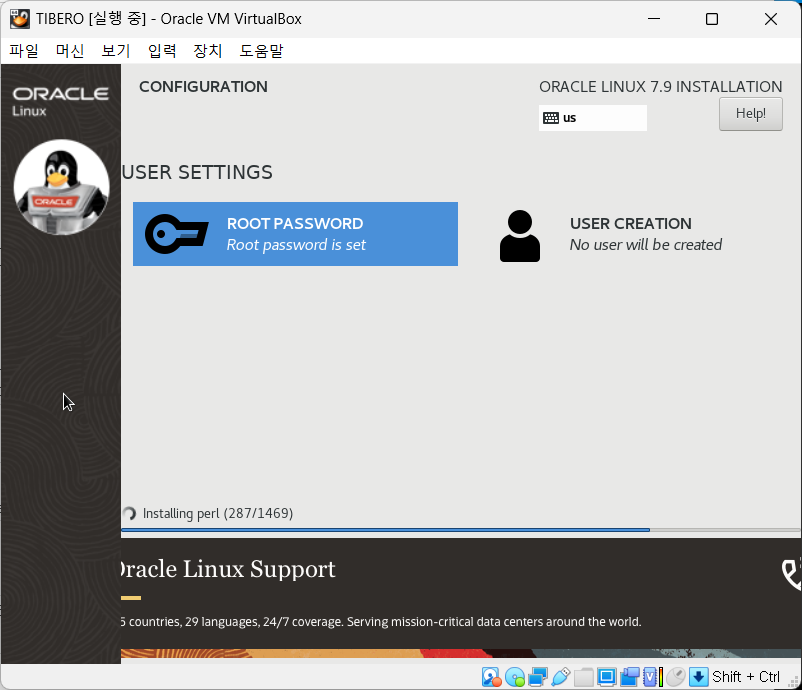This screenshot has height=690, width=802.
Task: Click the Oracle penguin mascot image
Action: (61, 187)
